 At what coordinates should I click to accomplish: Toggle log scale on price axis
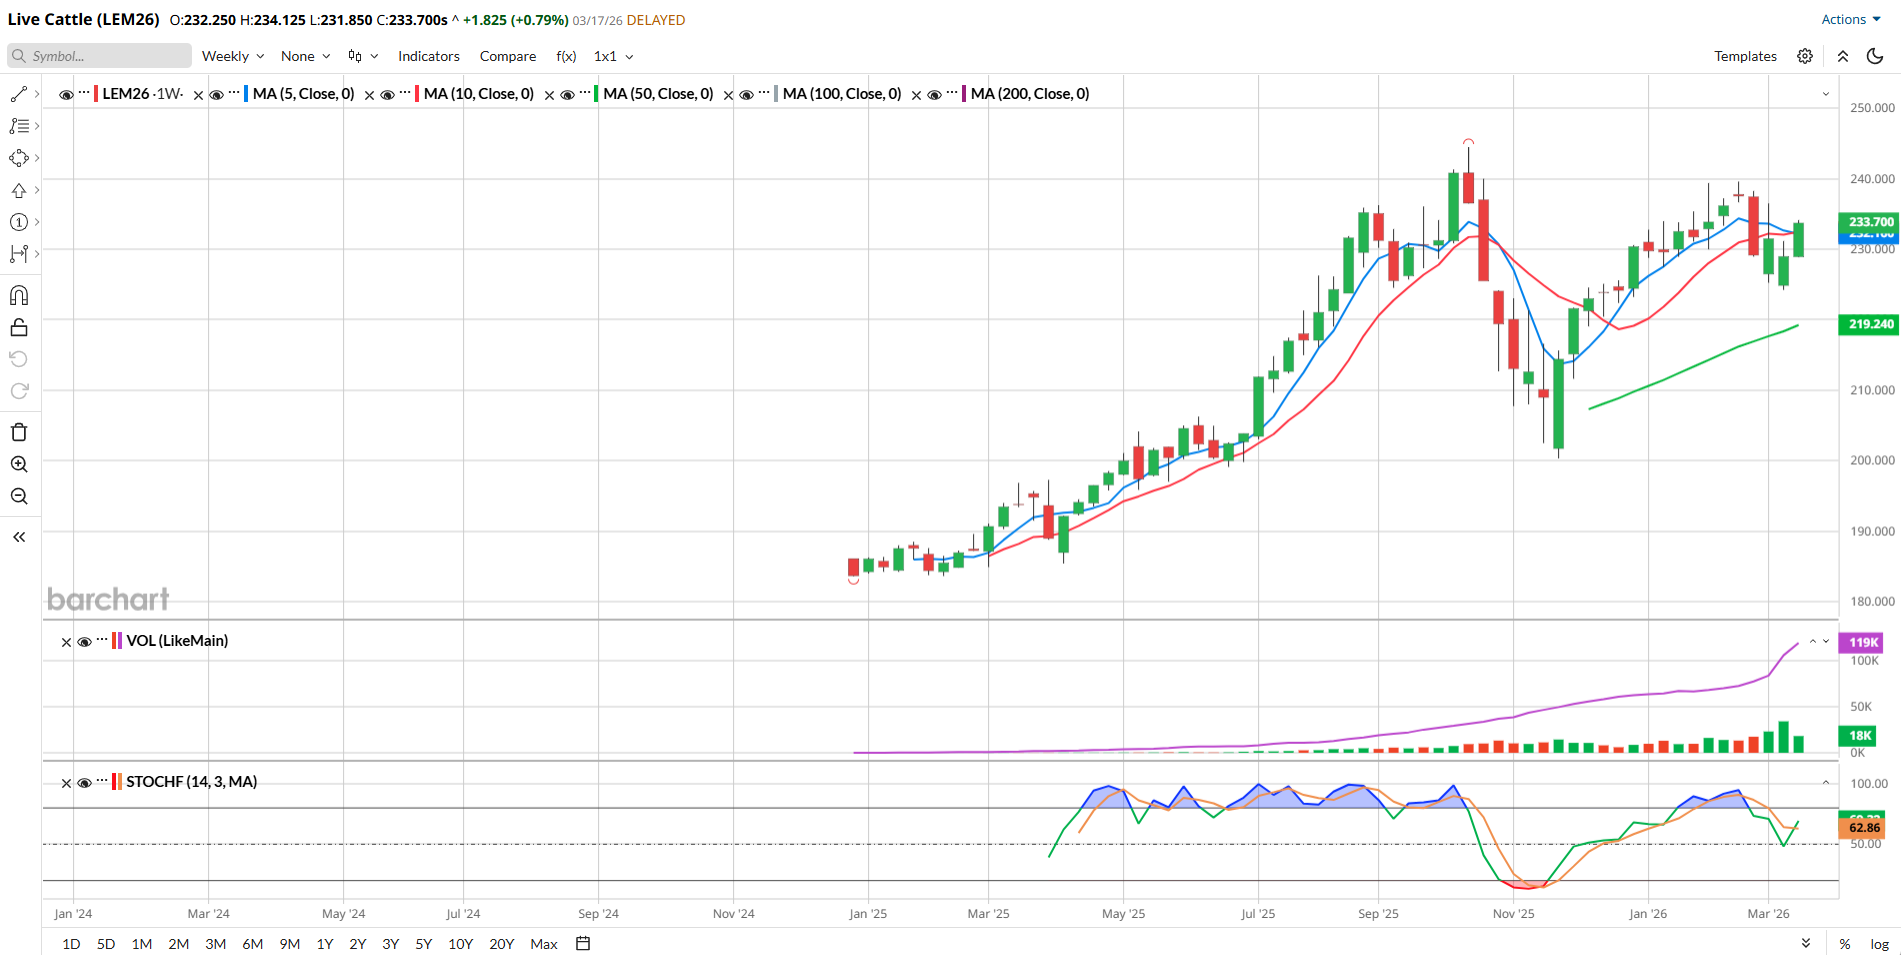click(1880, 944)
